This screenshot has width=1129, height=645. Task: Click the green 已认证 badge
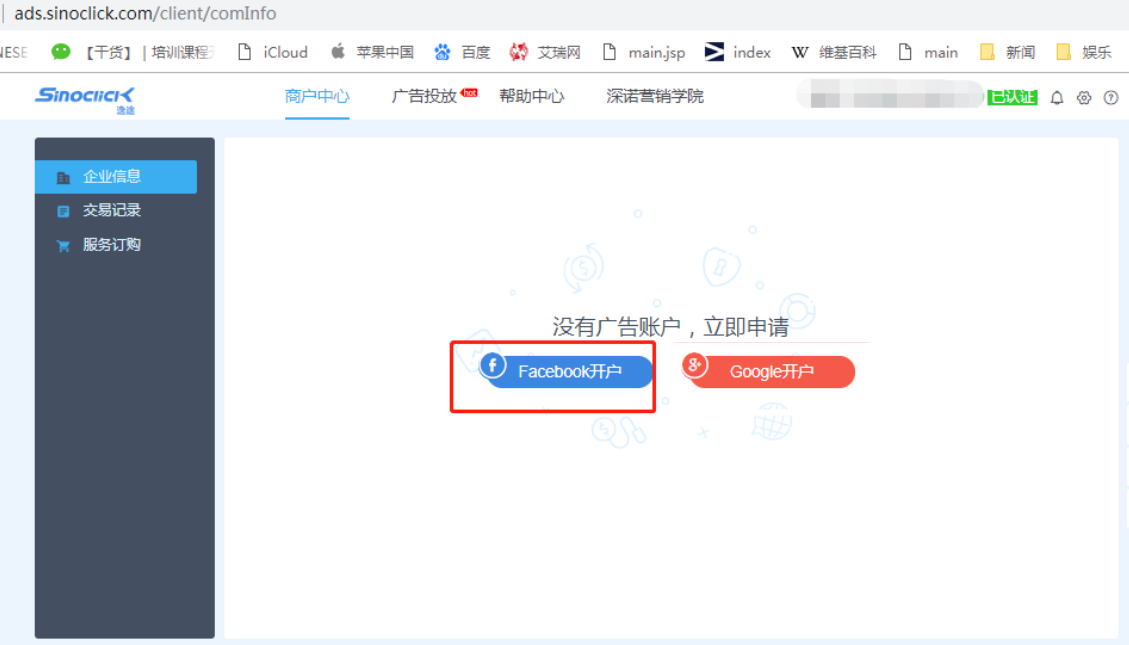tap(1012, 97)
